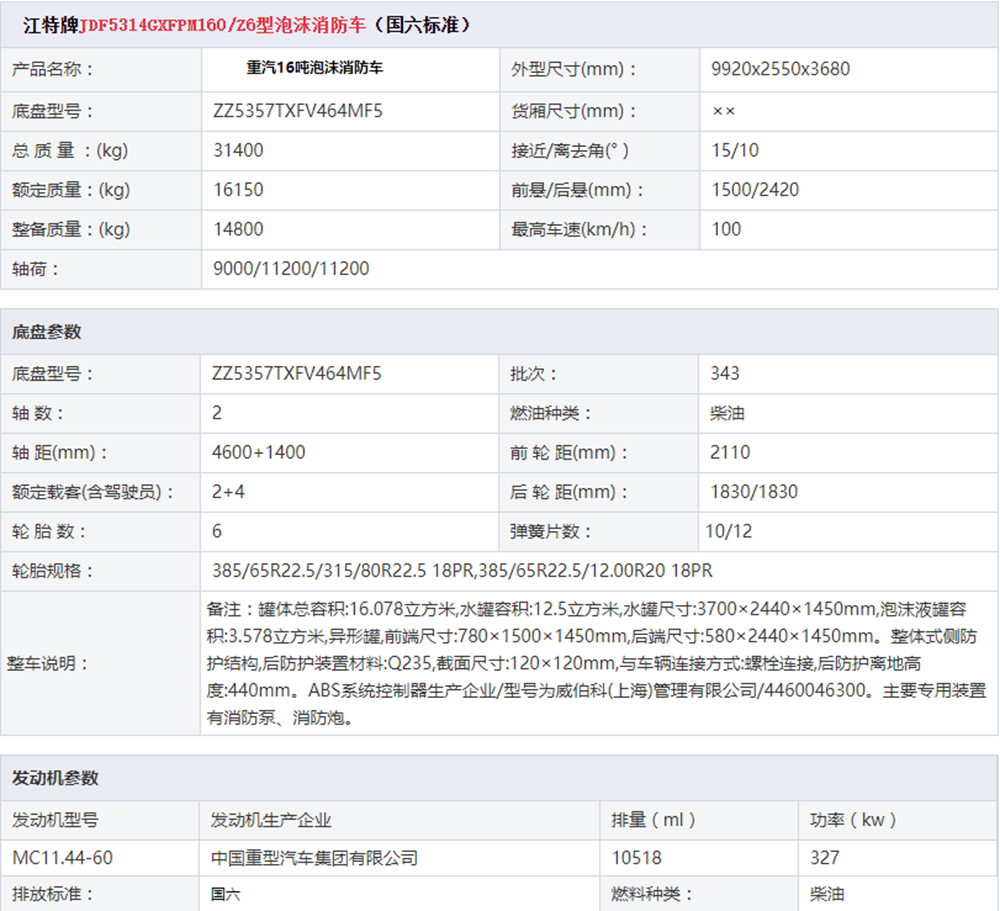
Task: Click total mass value 31400
Action: coord(238,151)
